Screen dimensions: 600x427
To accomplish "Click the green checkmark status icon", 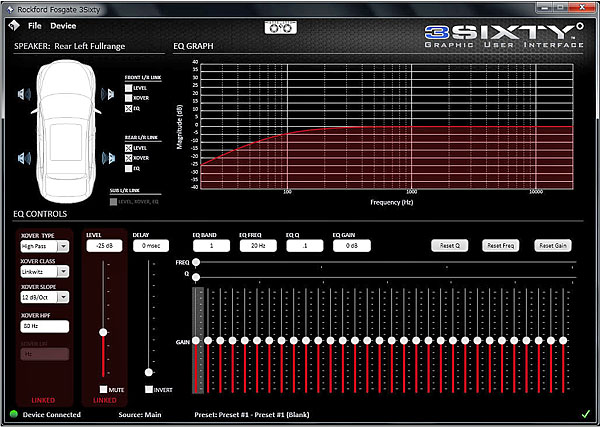I will click(x=585, y=414).
